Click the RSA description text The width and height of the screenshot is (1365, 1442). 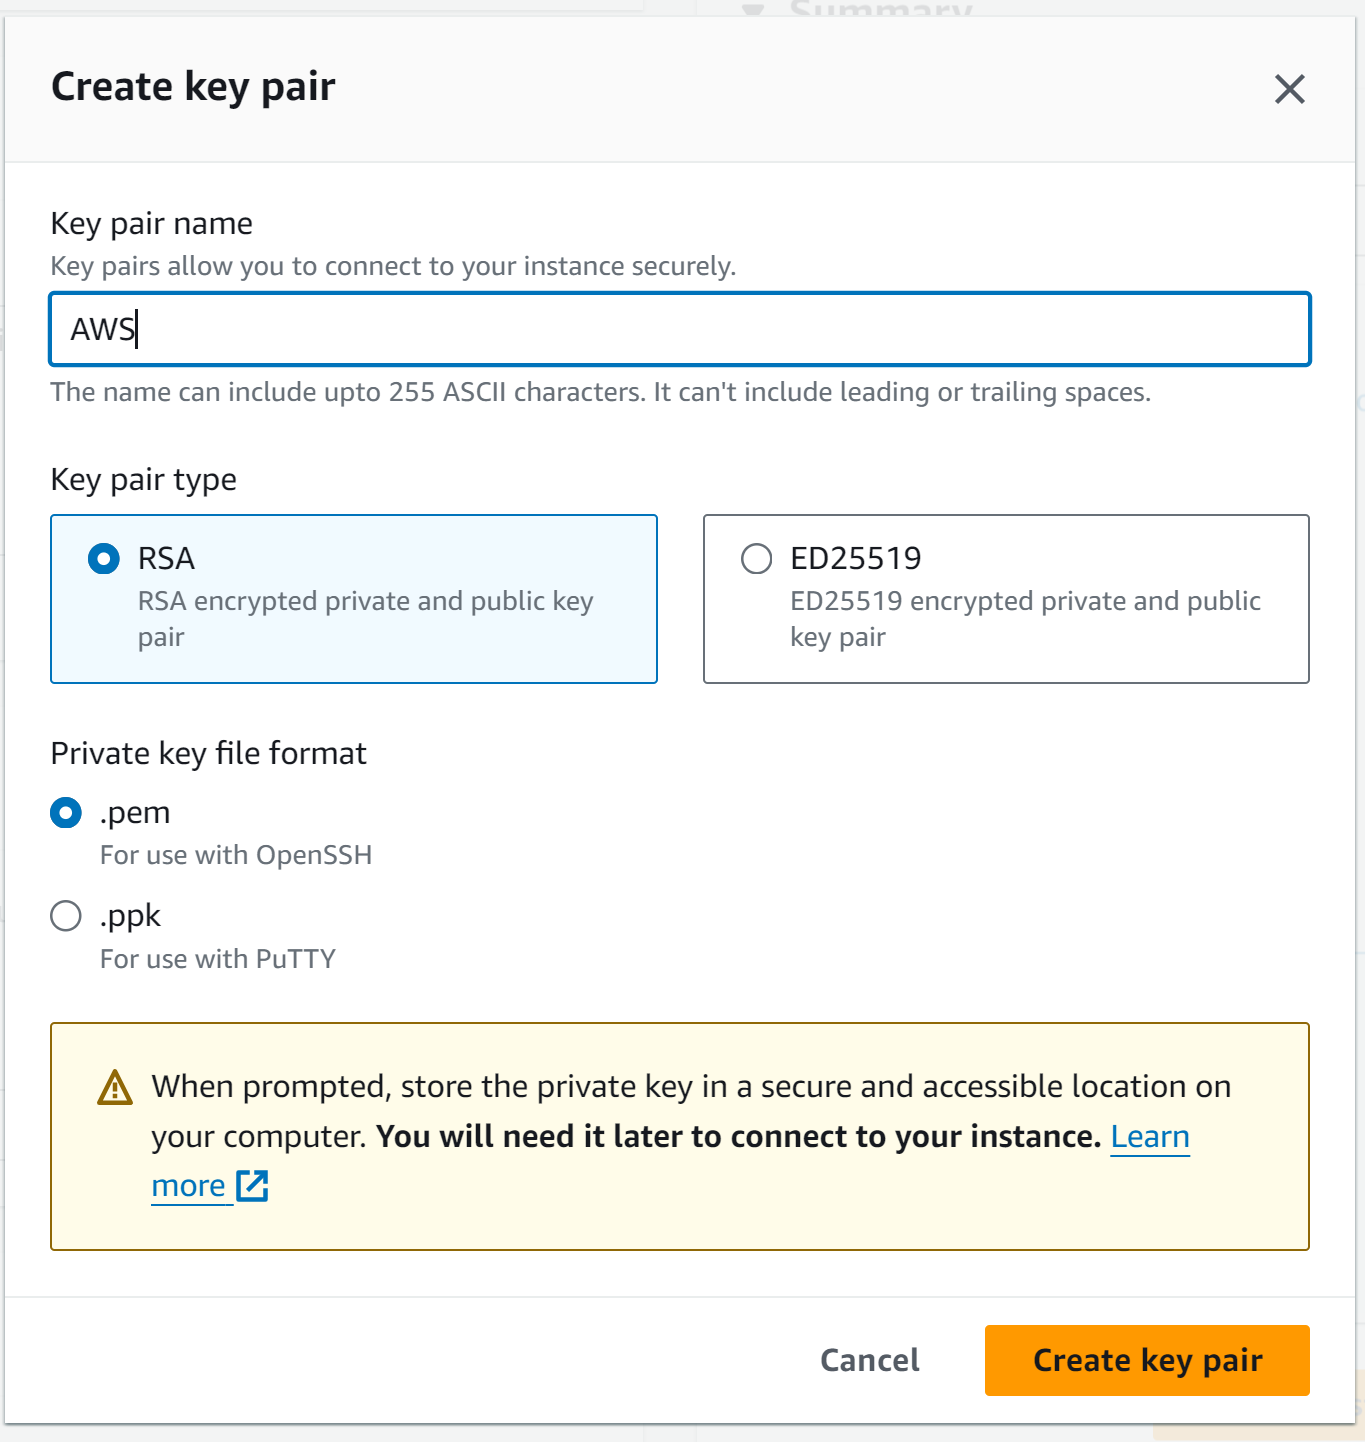tap(366, 618)
